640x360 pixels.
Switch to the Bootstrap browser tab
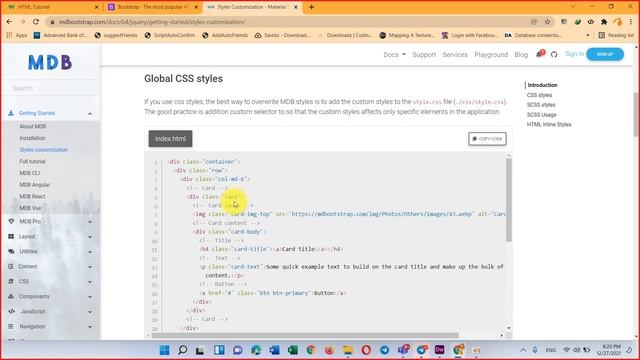click(153, 7)
